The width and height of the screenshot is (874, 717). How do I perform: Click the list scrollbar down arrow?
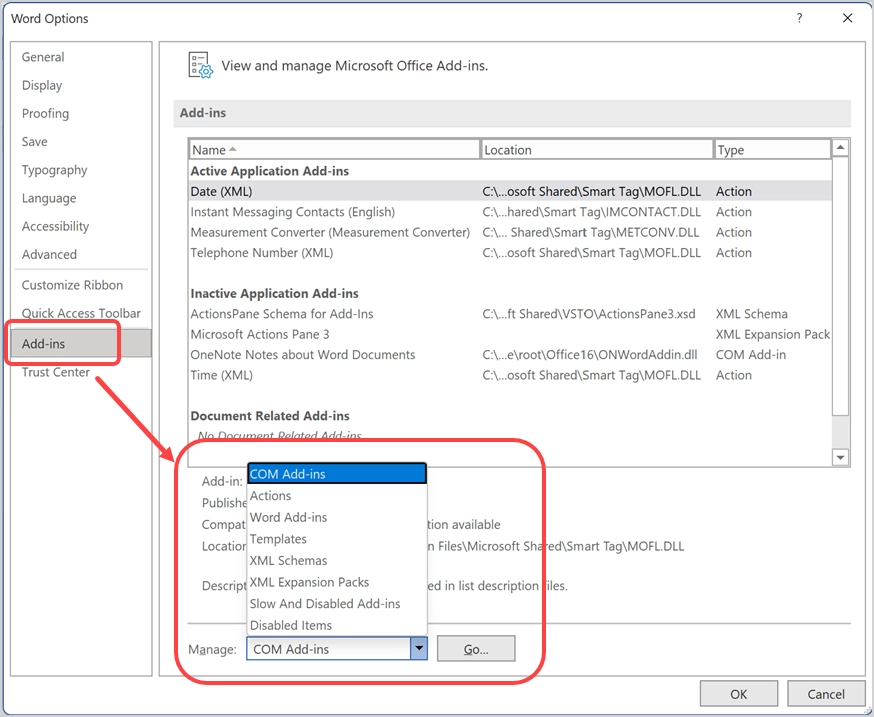click(840, 458)
